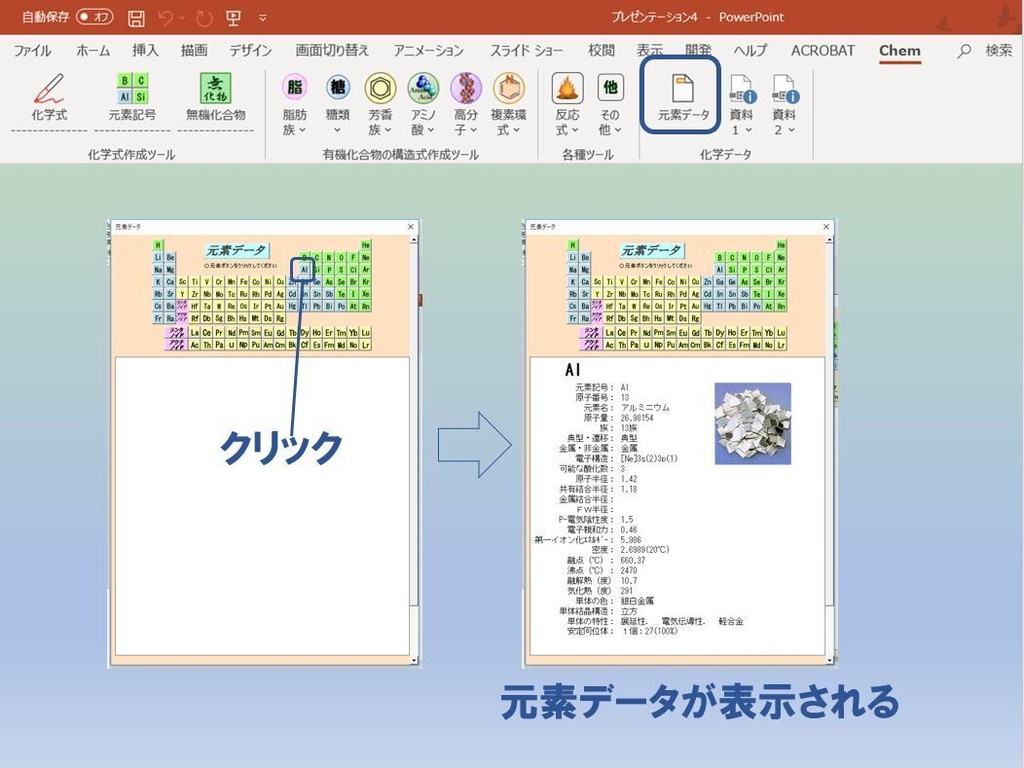
Task: Select the Chem ribbon tab
Action: [899, 50]
